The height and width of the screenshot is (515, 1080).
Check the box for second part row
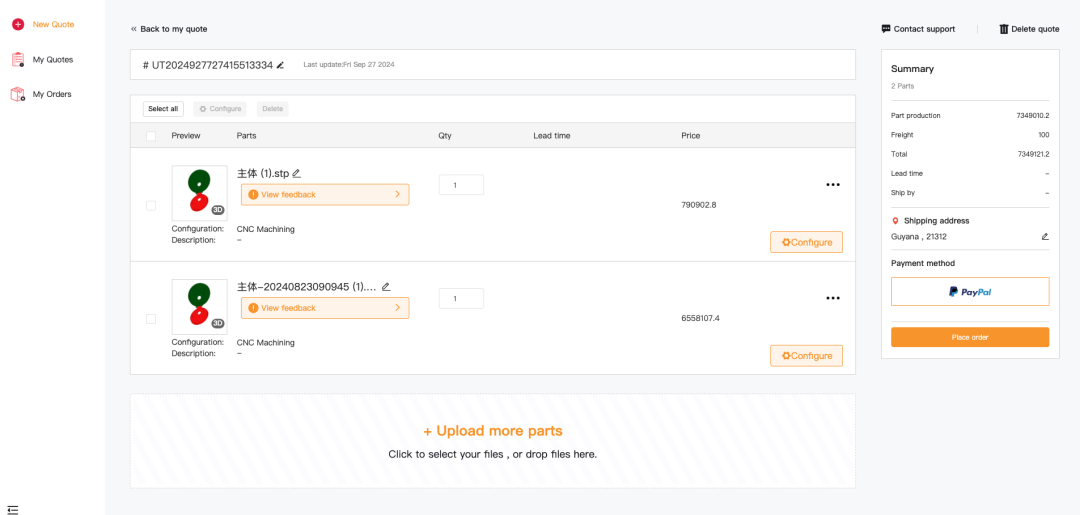(151, 319)
